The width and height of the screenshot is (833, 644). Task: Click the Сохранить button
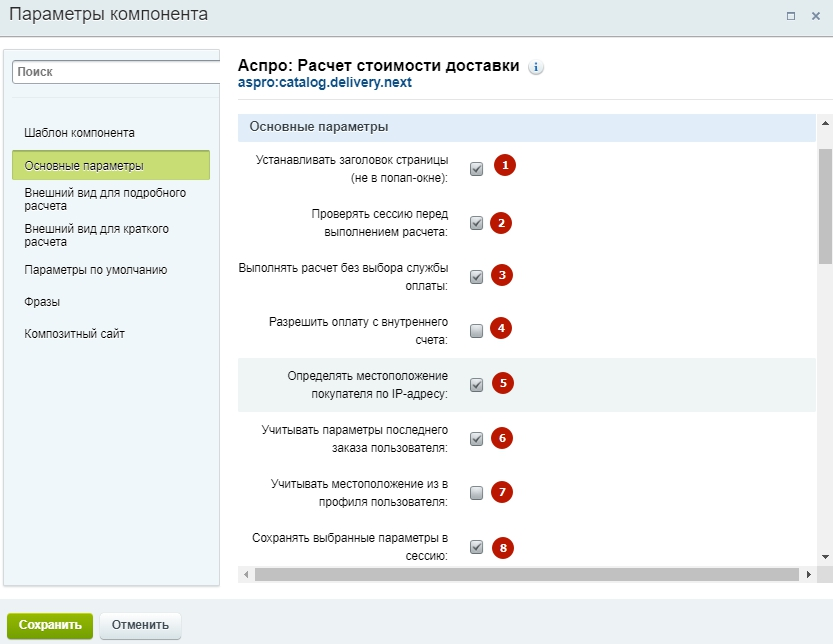coord(50,625)
